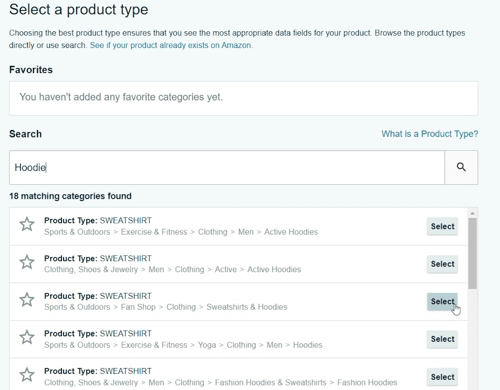The height and width of the screenshot is (390, 500).
Task: Select Clothing, Shoes & Jewelry Active Hoodies type
Action: (x=442, y=264)
